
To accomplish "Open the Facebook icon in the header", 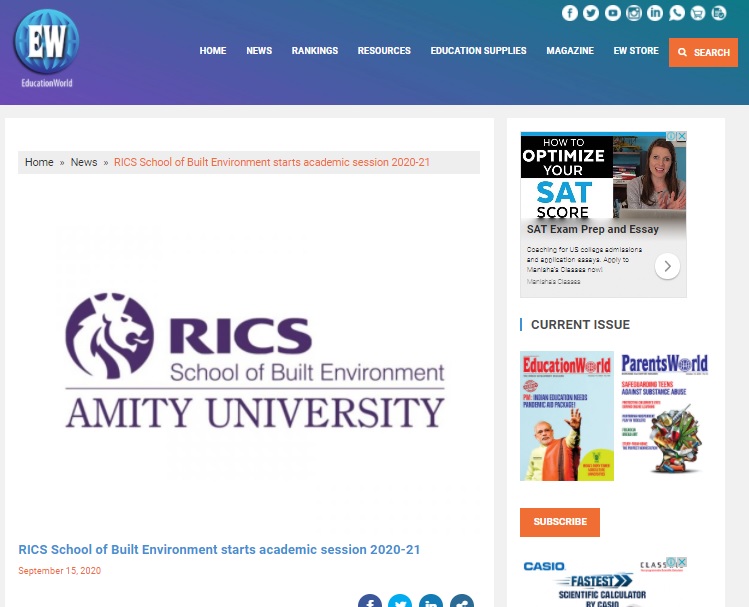I will tap(569, 13).
